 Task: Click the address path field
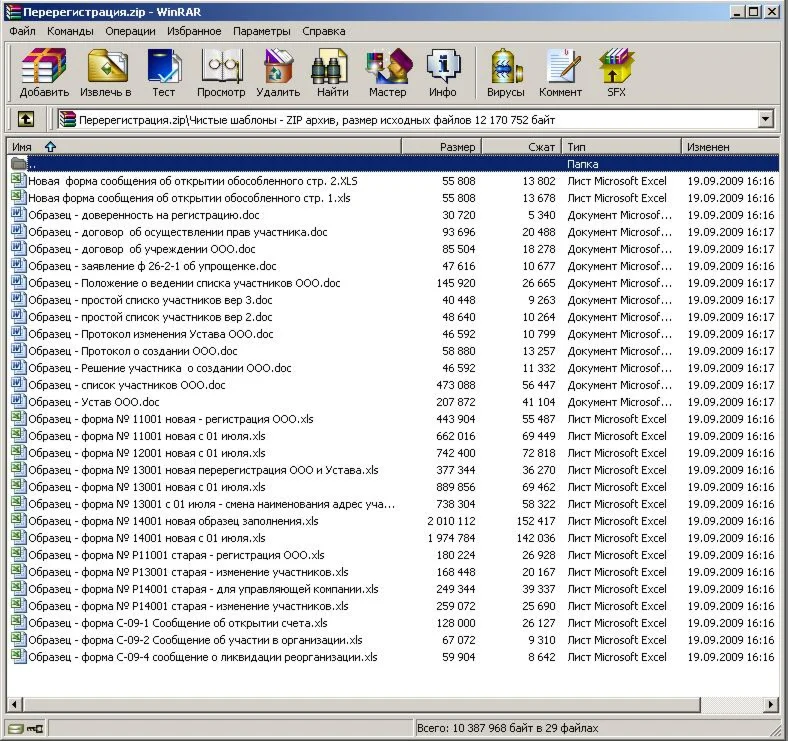click(x=400, y=119)
